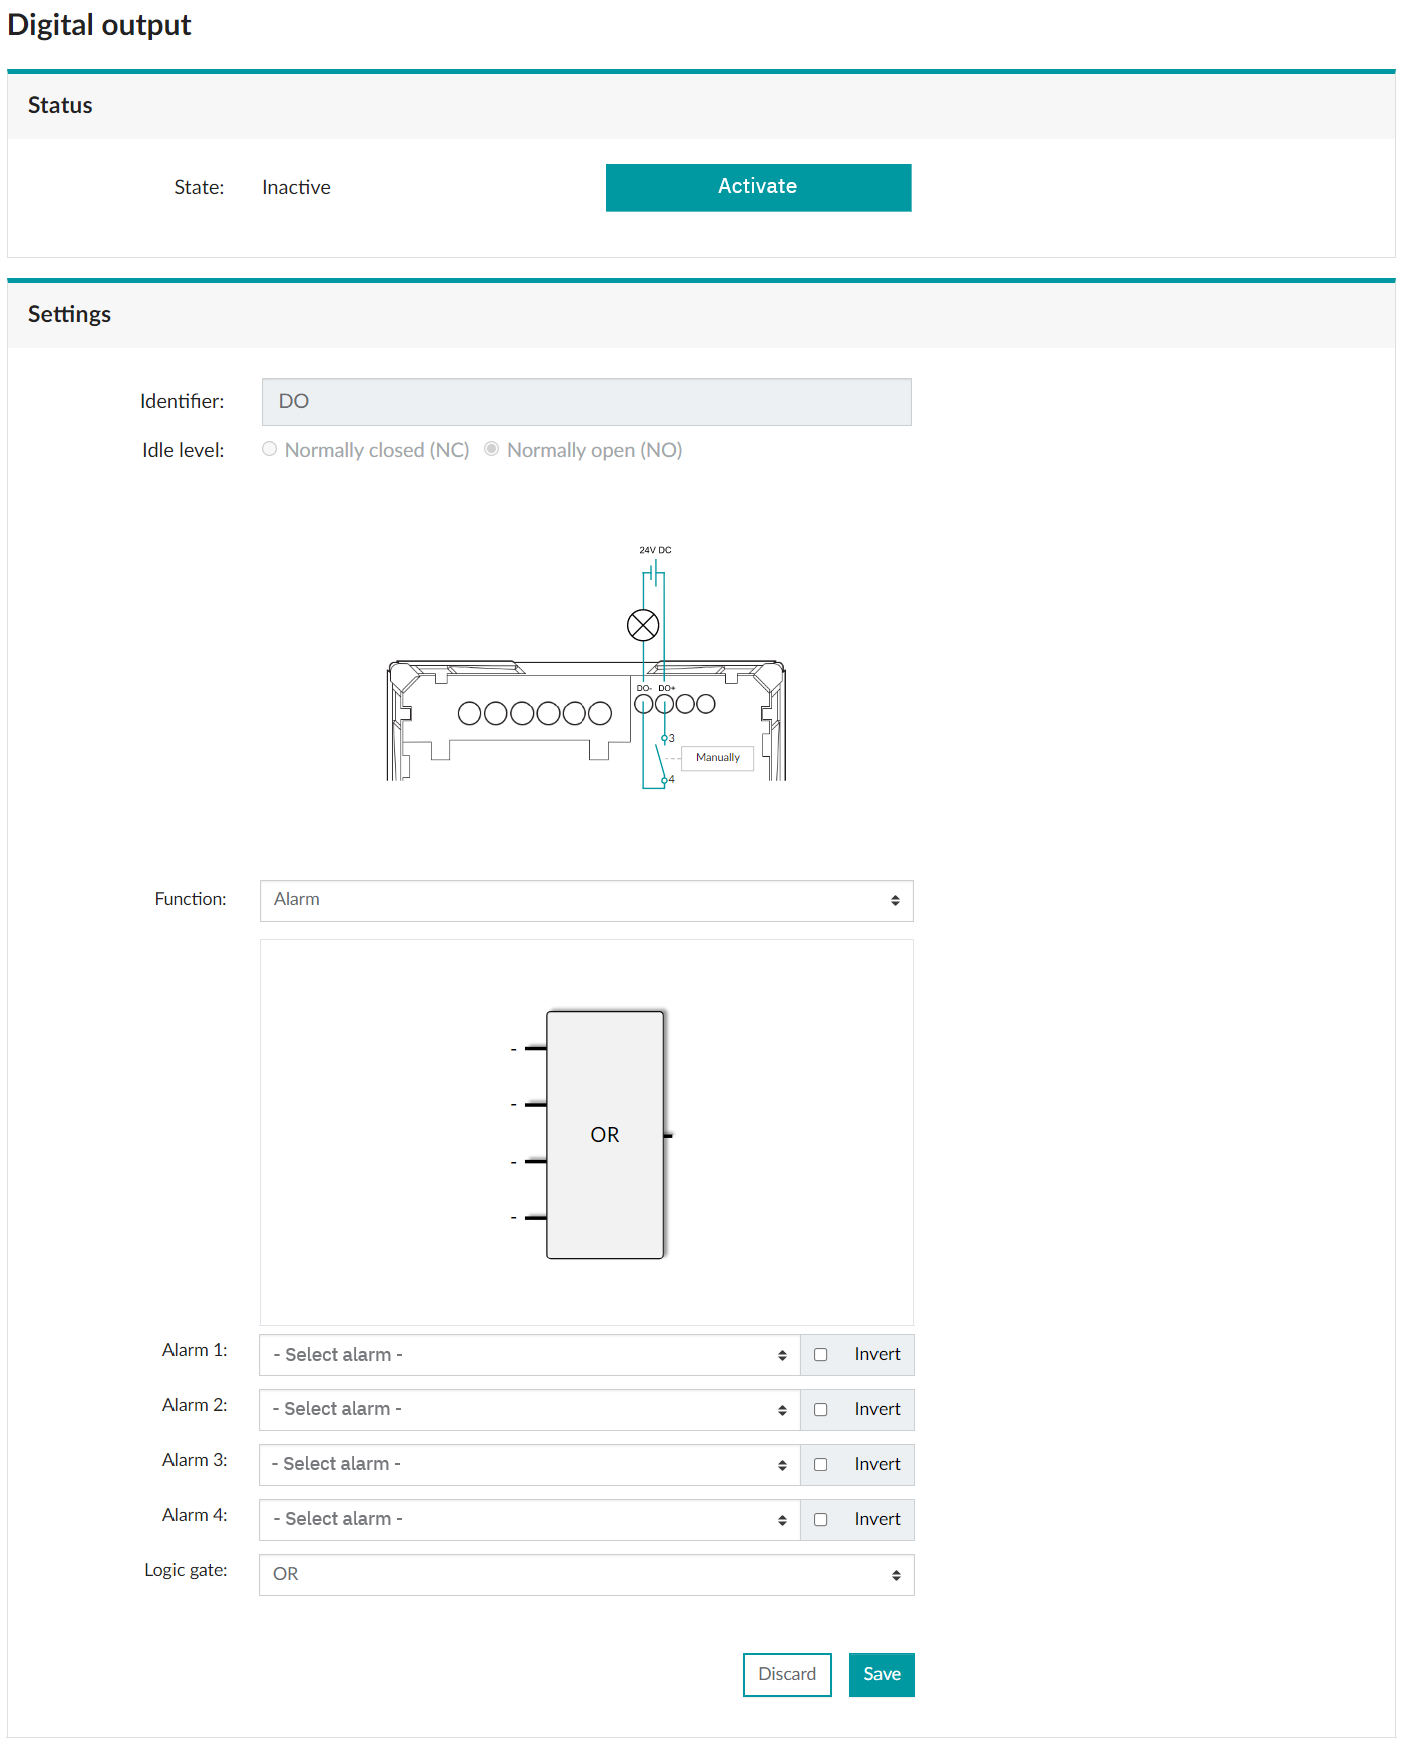Click the 24V DC battery symbol
1406x1747 pixels.
[x=653, y=573]
